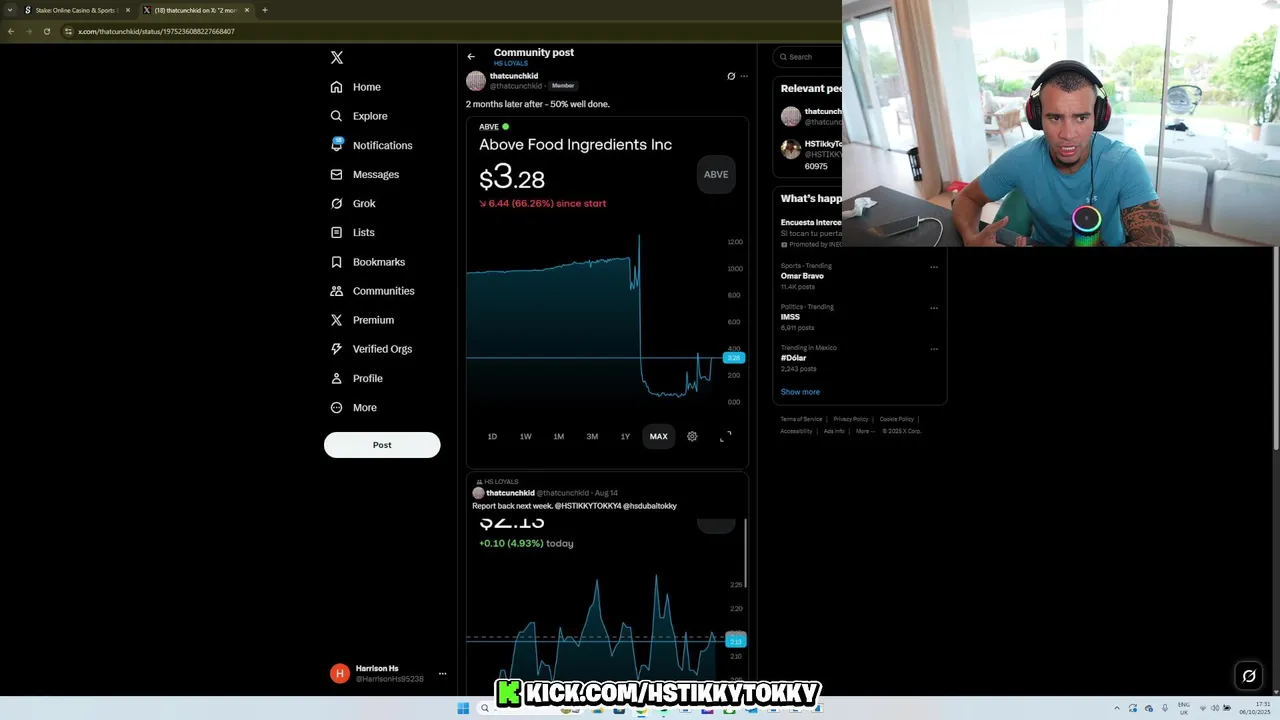Viewport: 1280px width, 720px height.
Task: Close the Stake Online Casino tab
Action: [128, 10]
